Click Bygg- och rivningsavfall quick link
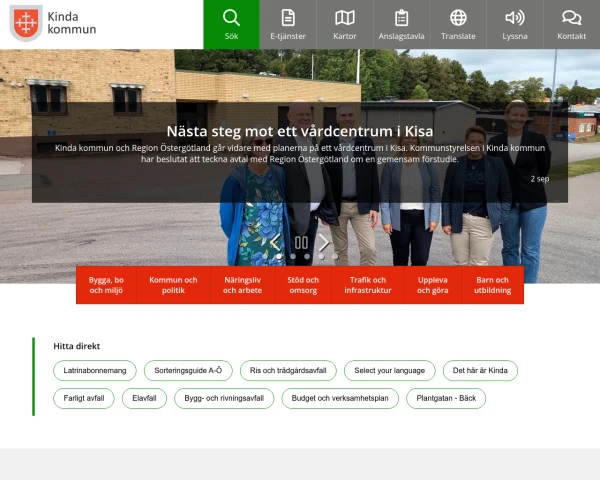Viewport: 600px width, 480px height. 224,398
